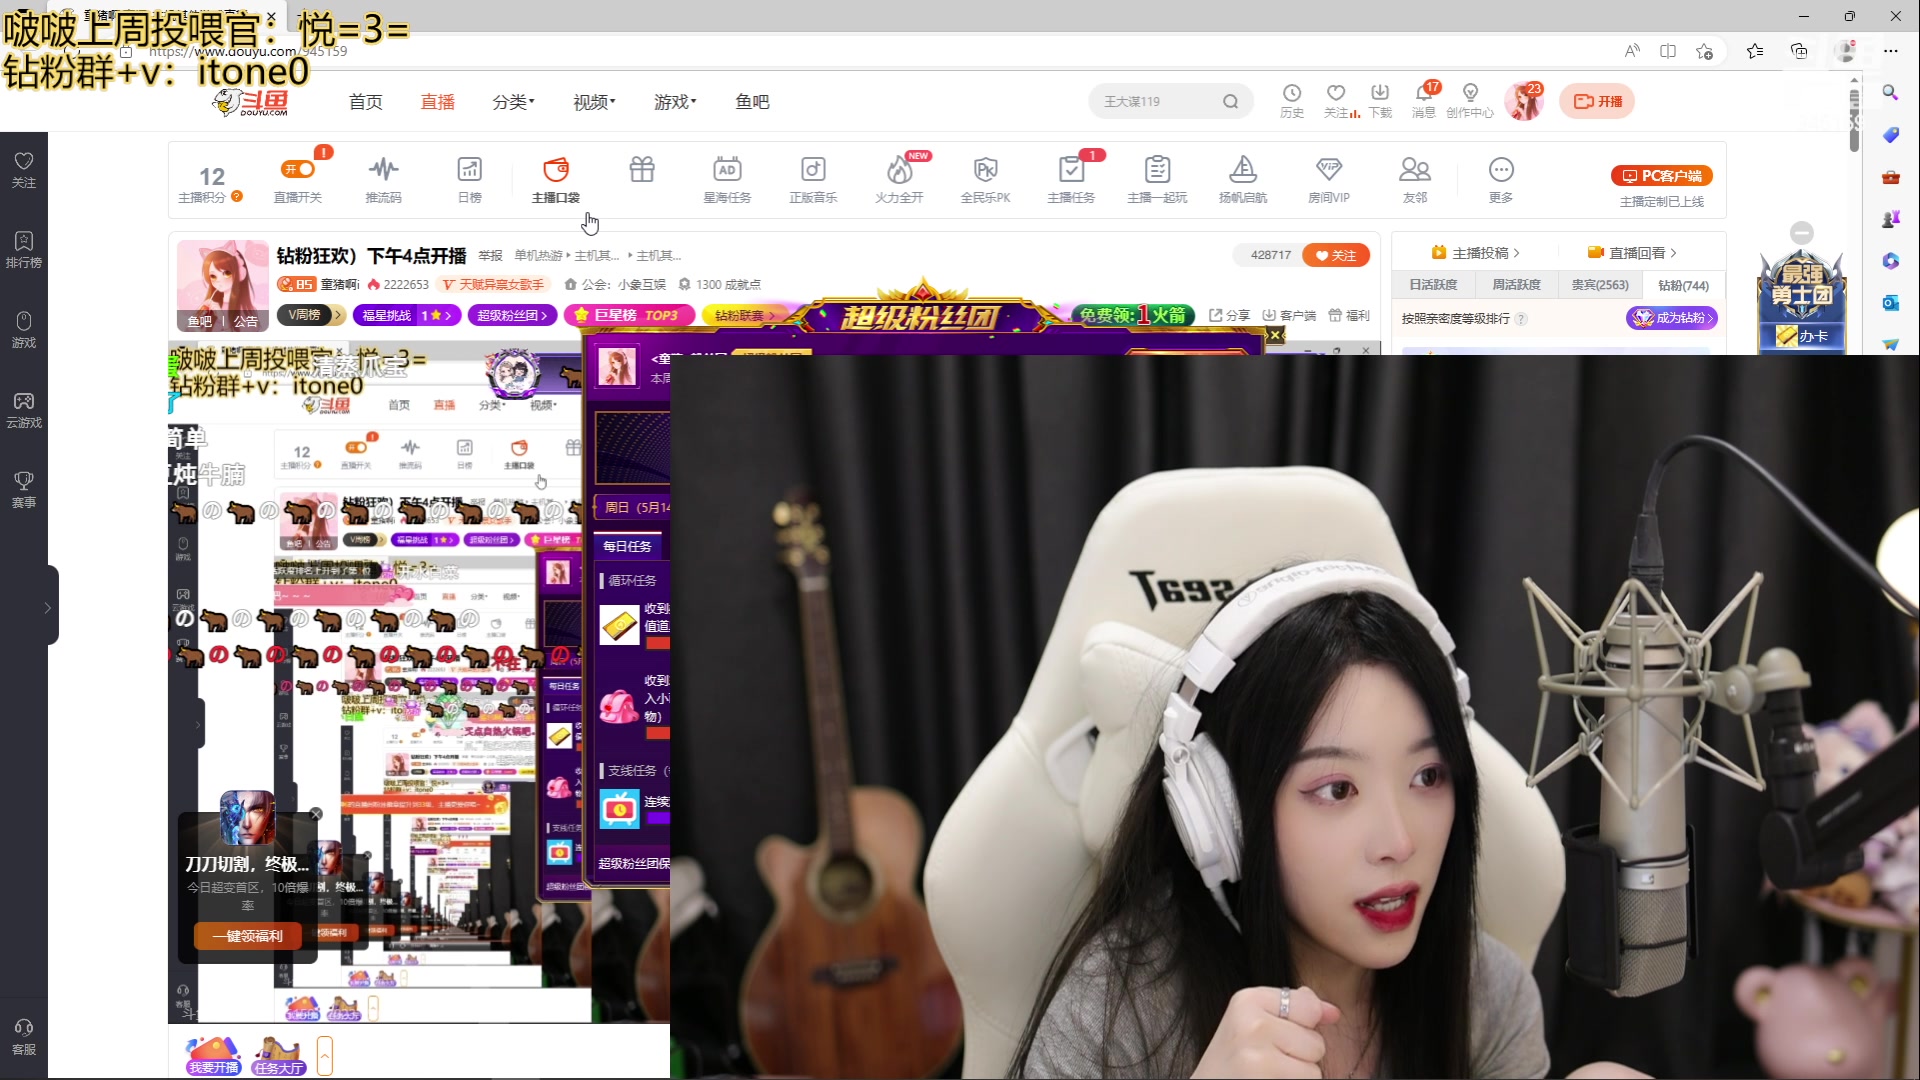Open the 客服 support headset icon
1920x1080 pixels.
[24, 1037]
